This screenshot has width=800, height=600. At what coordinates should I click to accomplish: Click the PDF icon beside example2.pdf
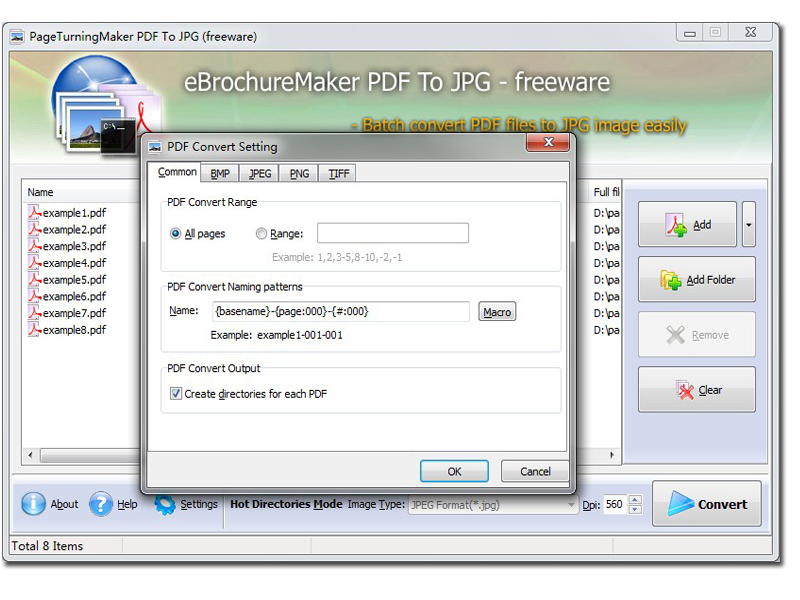coord(34,229)
